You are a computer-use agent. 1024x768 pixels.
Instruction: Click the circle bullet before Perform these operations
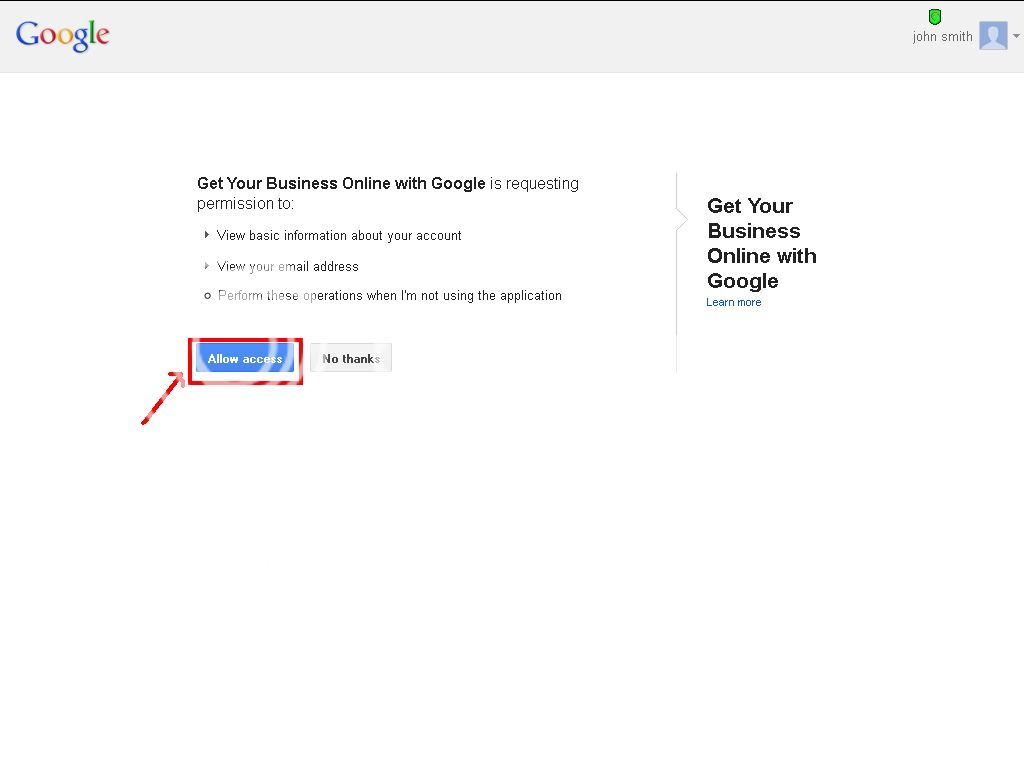point(208,296)
